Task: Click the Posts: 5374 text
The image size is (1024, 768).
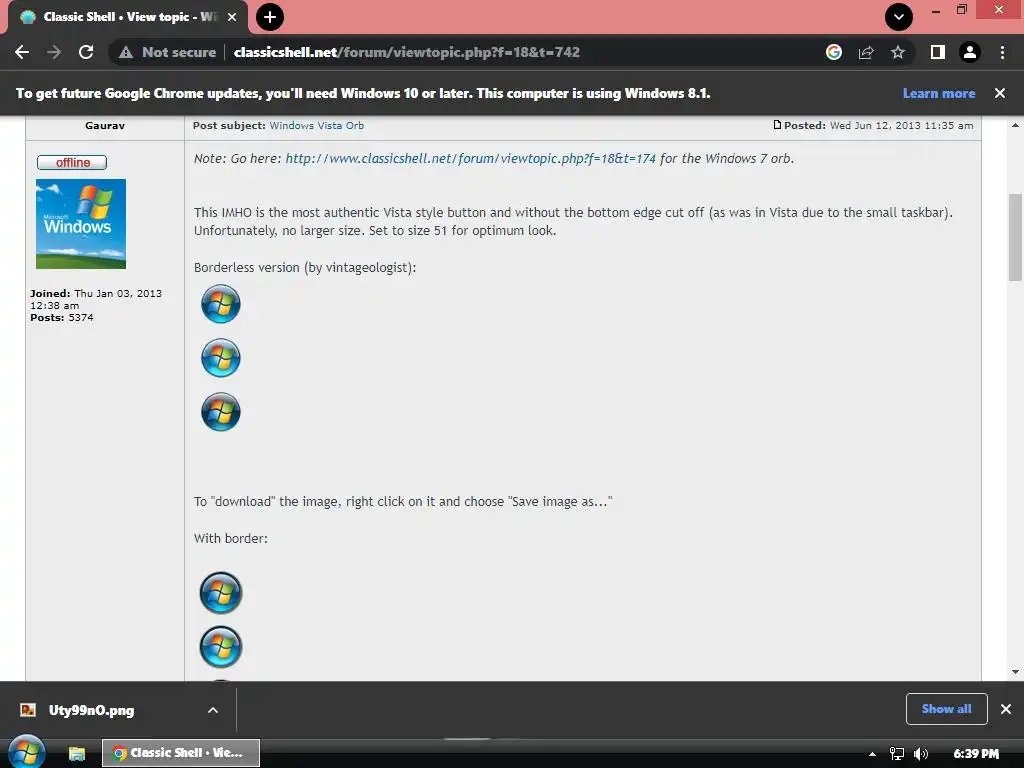Action: click(62, 317)
